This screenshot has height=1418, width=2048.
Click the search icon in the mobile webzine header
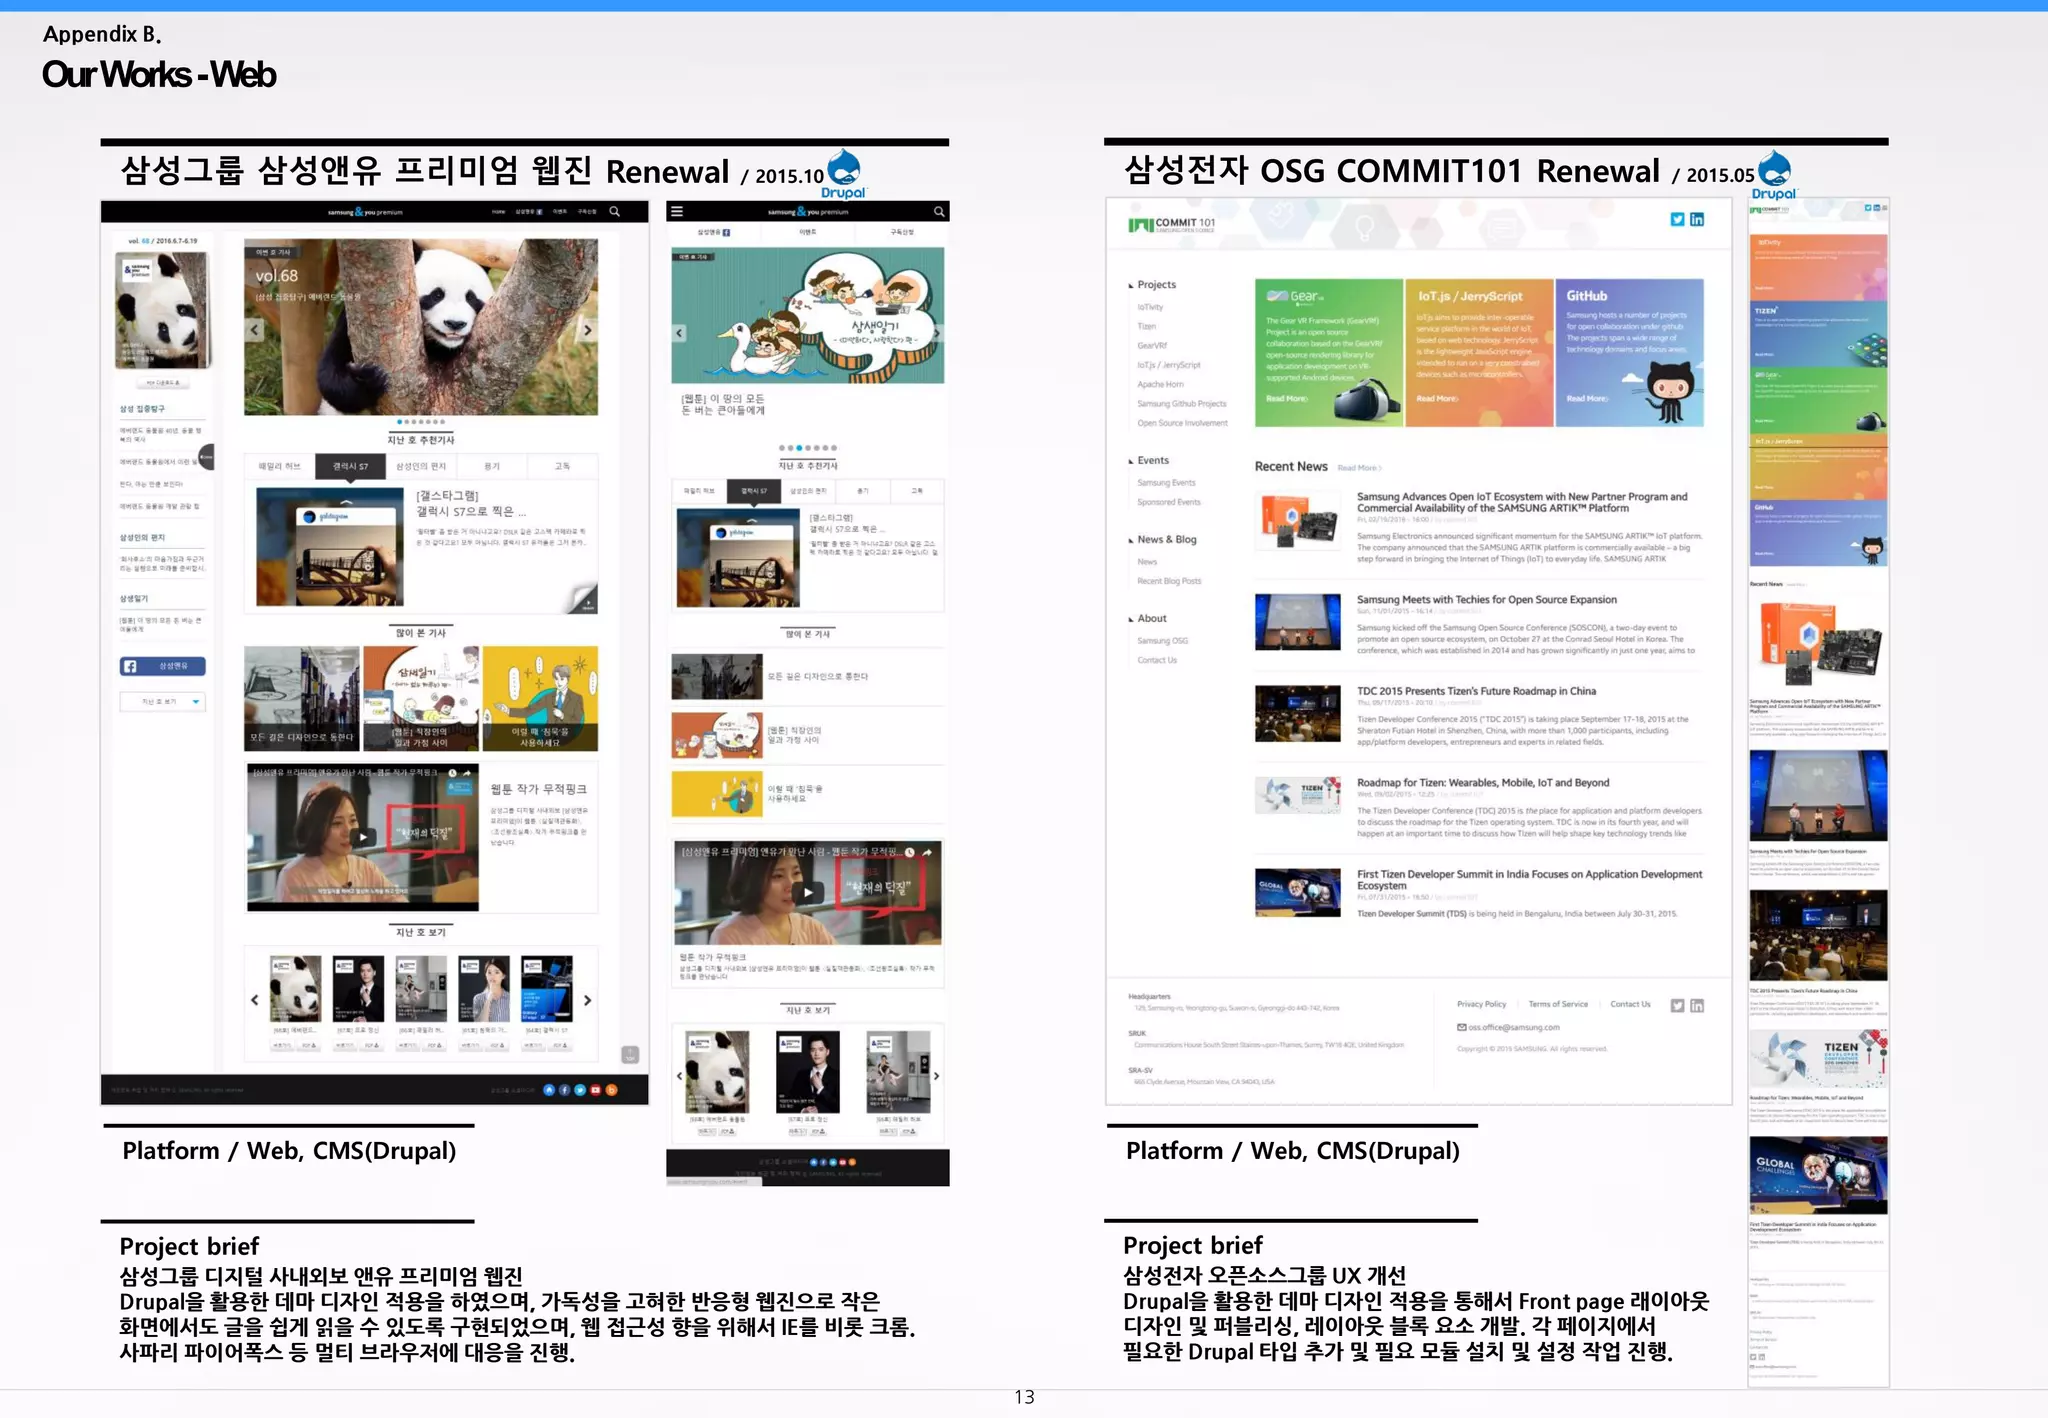click(939, 211)
